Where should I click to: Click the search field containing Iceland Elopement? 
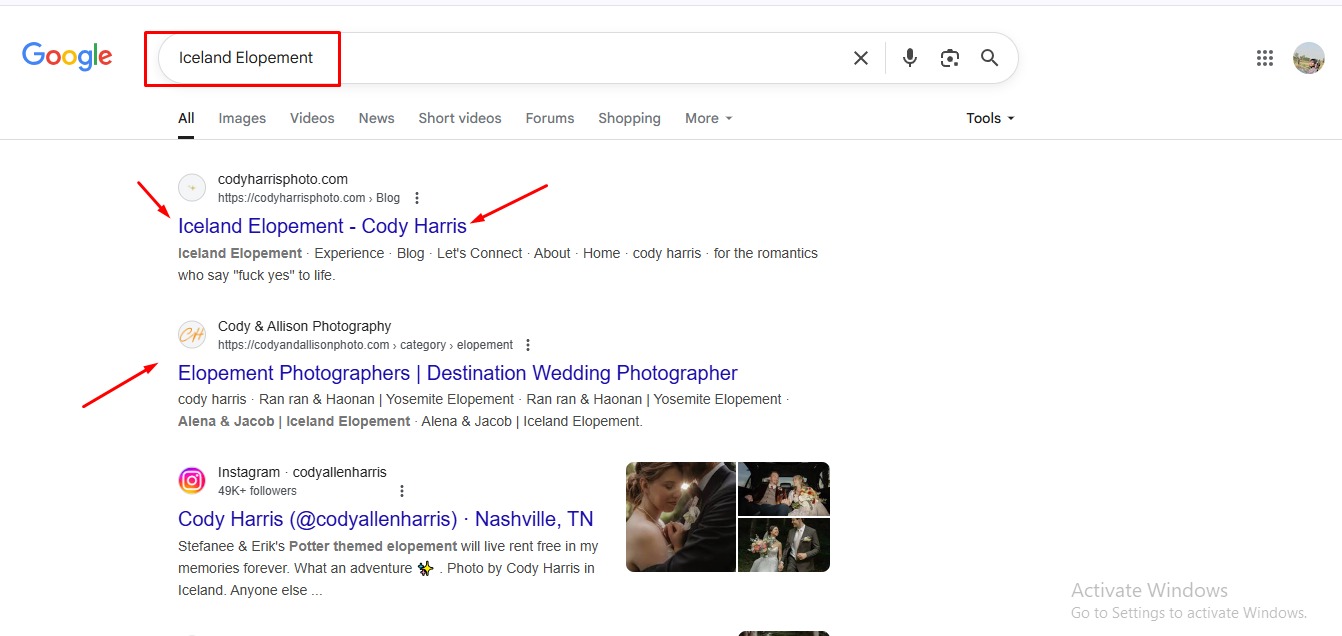tap(500, 58)
